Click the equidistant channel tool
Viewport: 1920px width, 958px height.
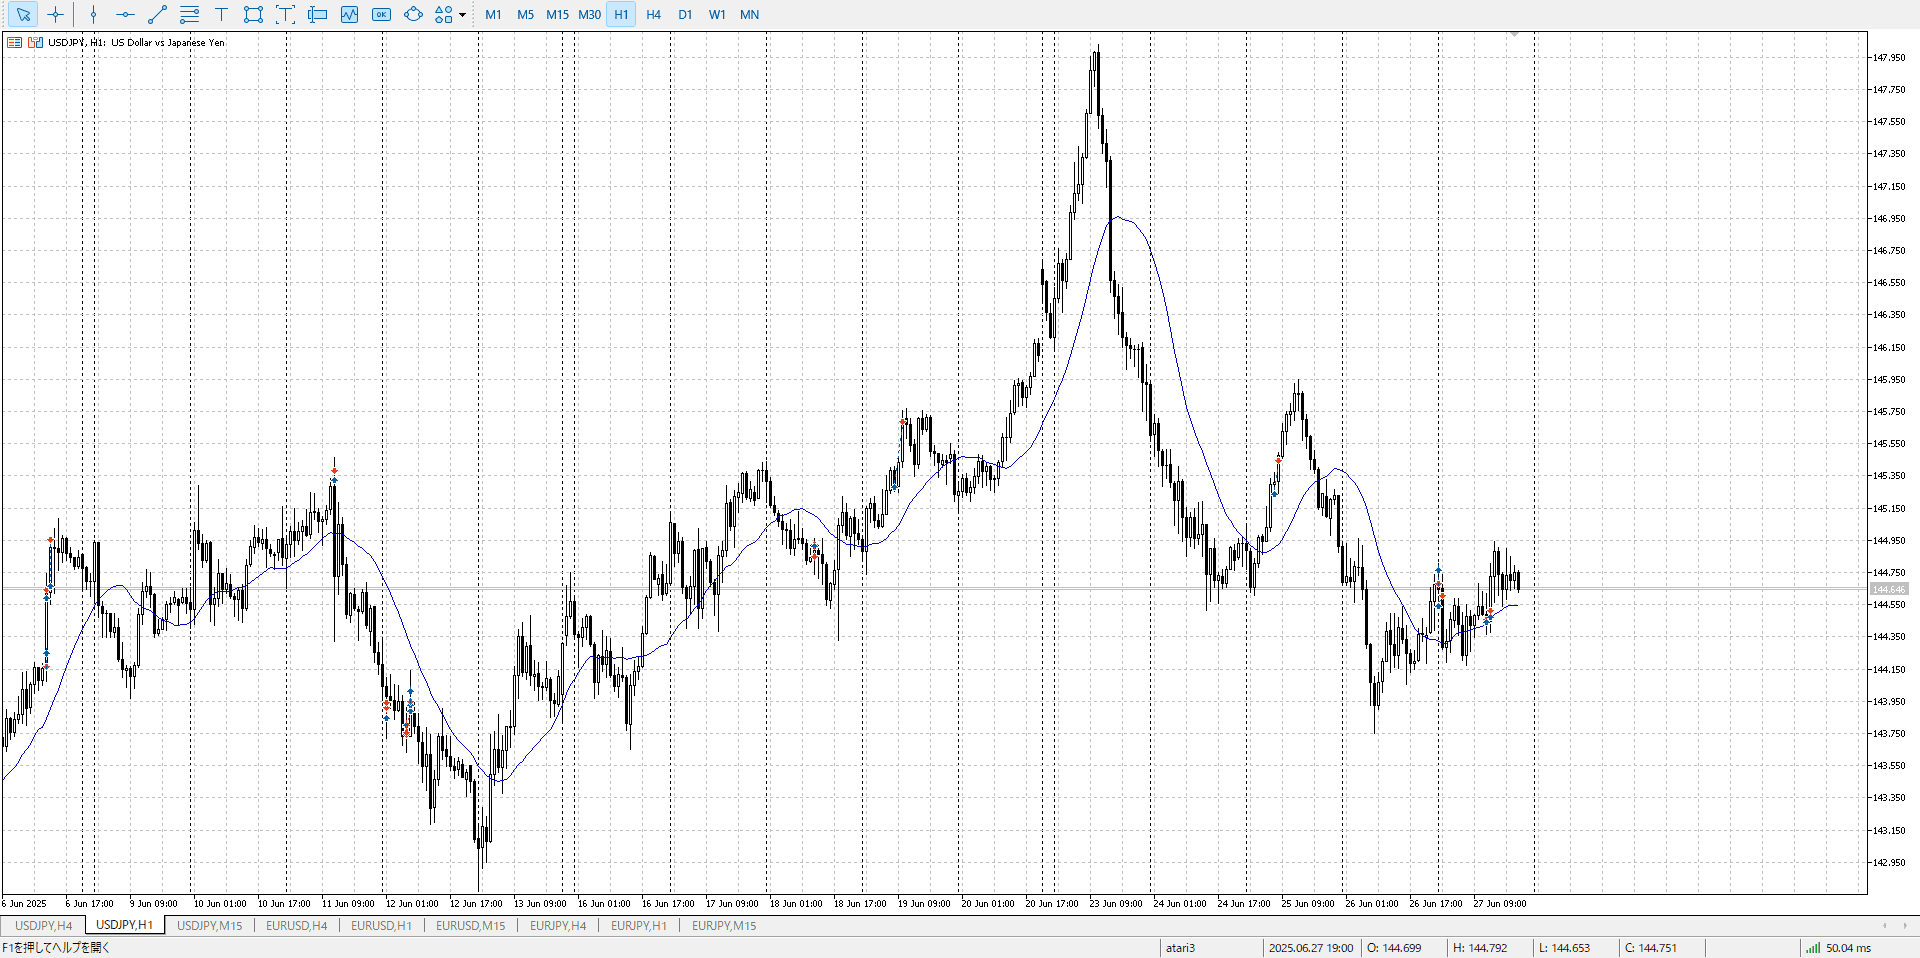tap(189, 15)
